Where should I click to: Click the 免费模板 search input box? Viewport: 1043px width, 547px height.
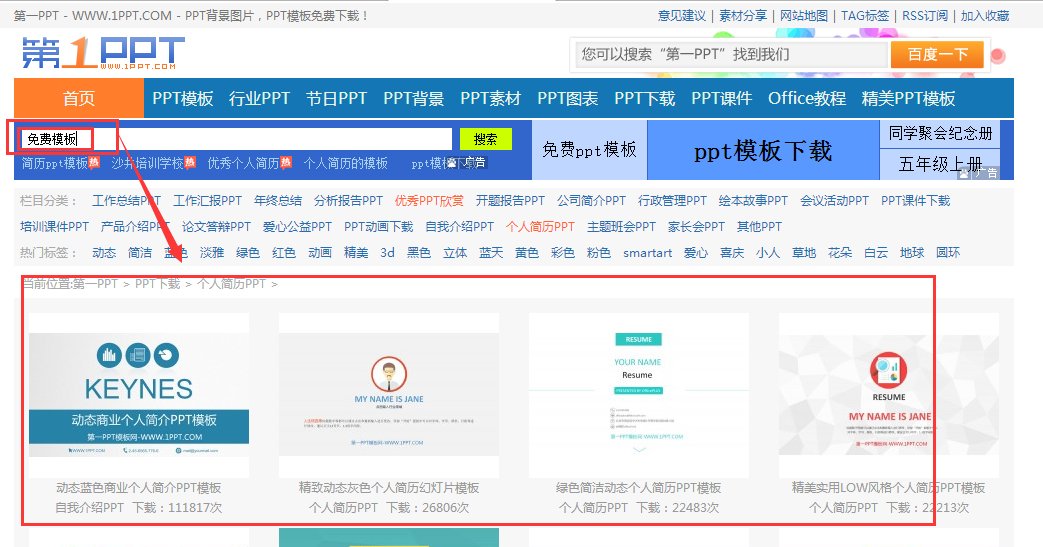236,138
